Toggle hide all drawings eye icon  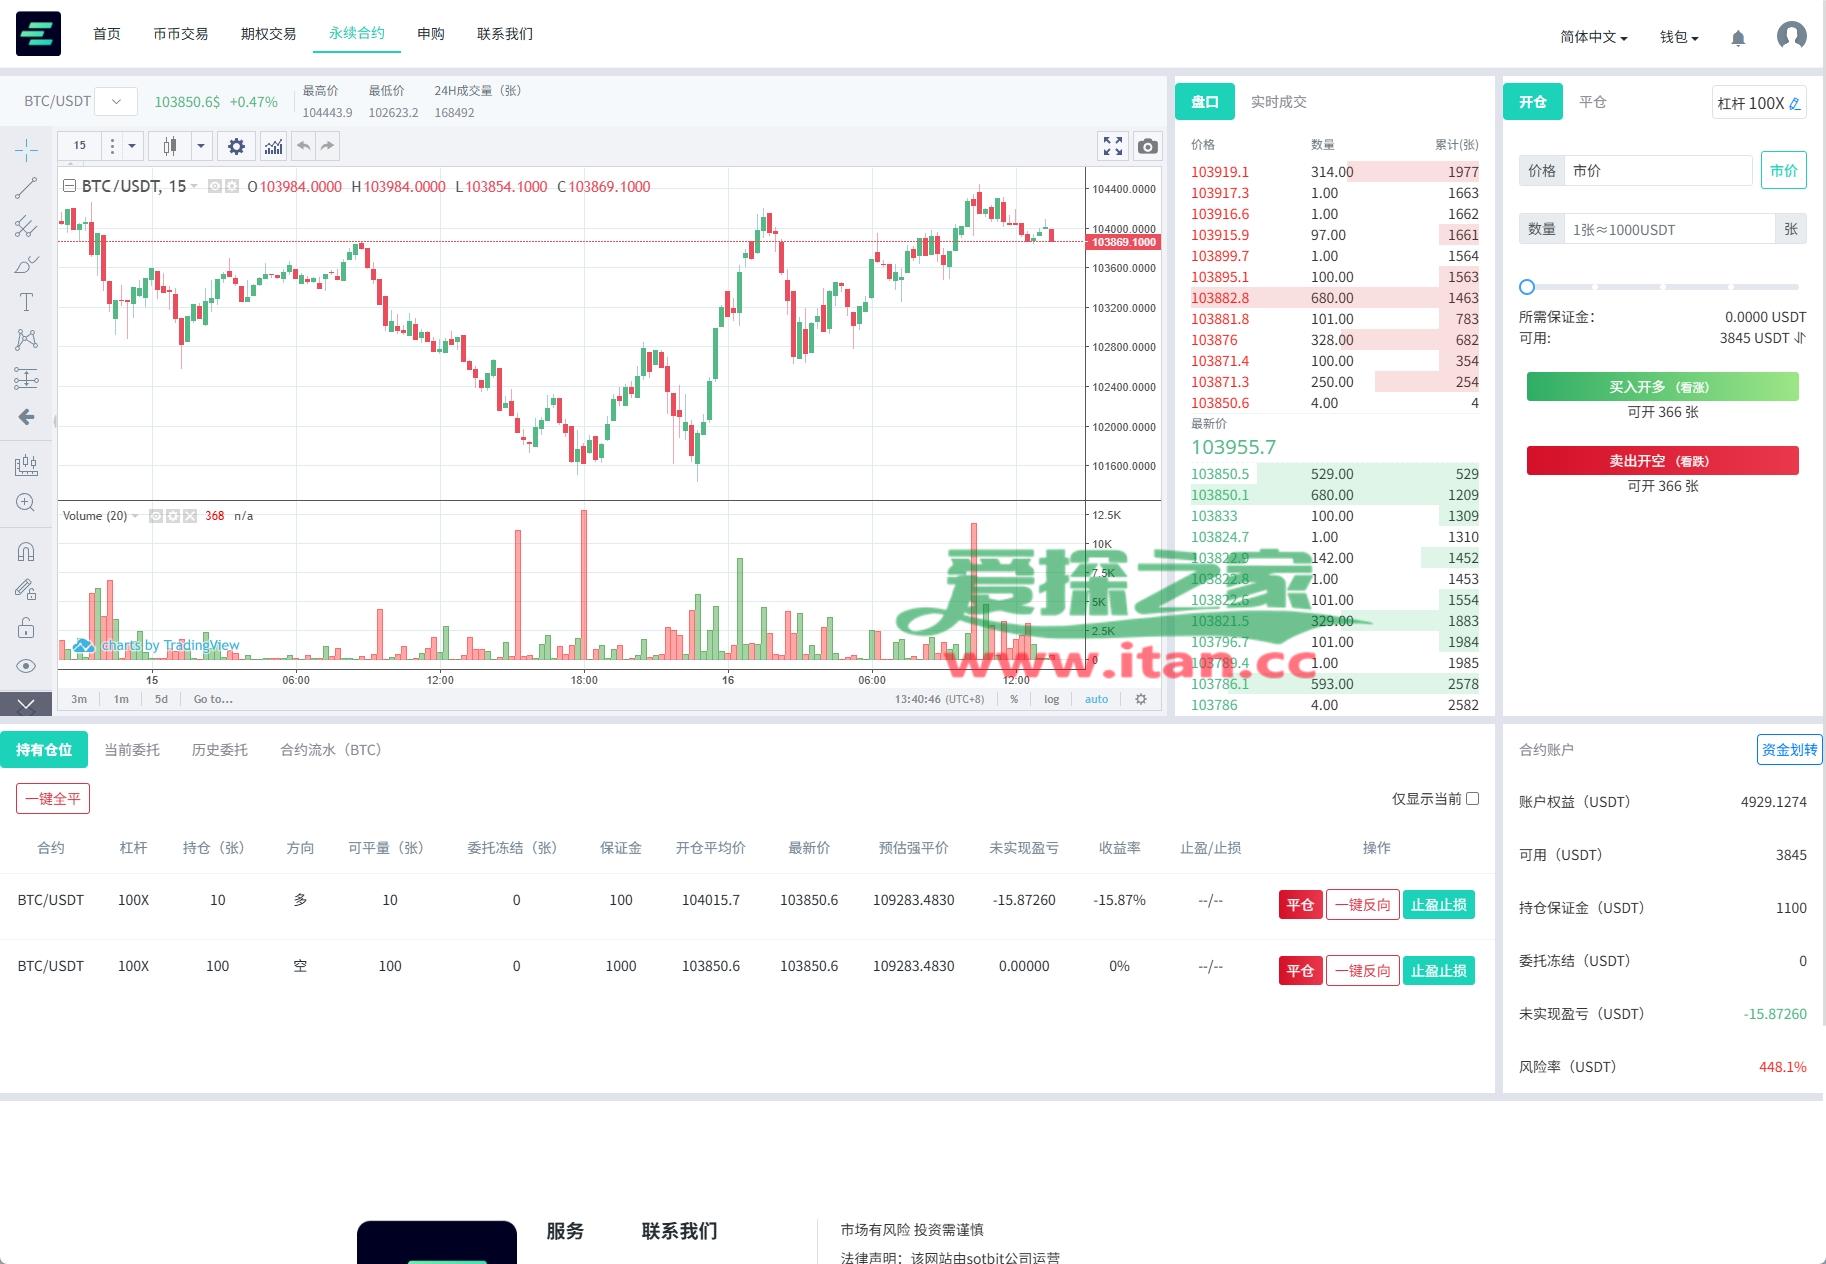pyautogui.click(x=26, y=666)
